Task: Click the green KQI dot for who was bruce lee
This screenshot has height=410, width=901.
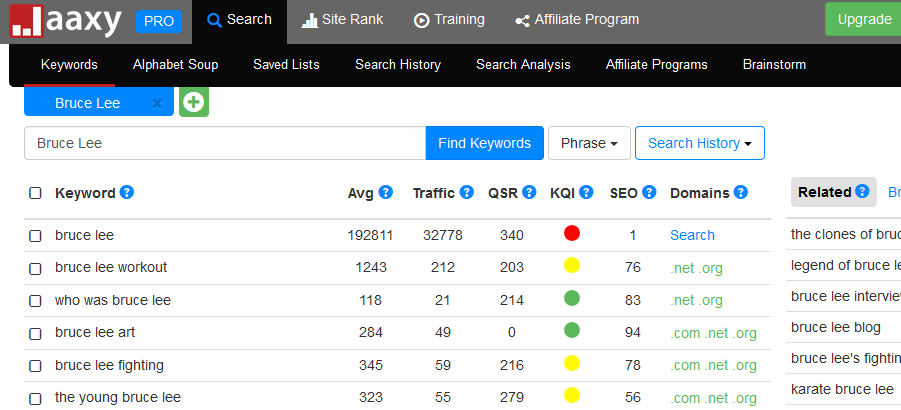Action: 572,298
